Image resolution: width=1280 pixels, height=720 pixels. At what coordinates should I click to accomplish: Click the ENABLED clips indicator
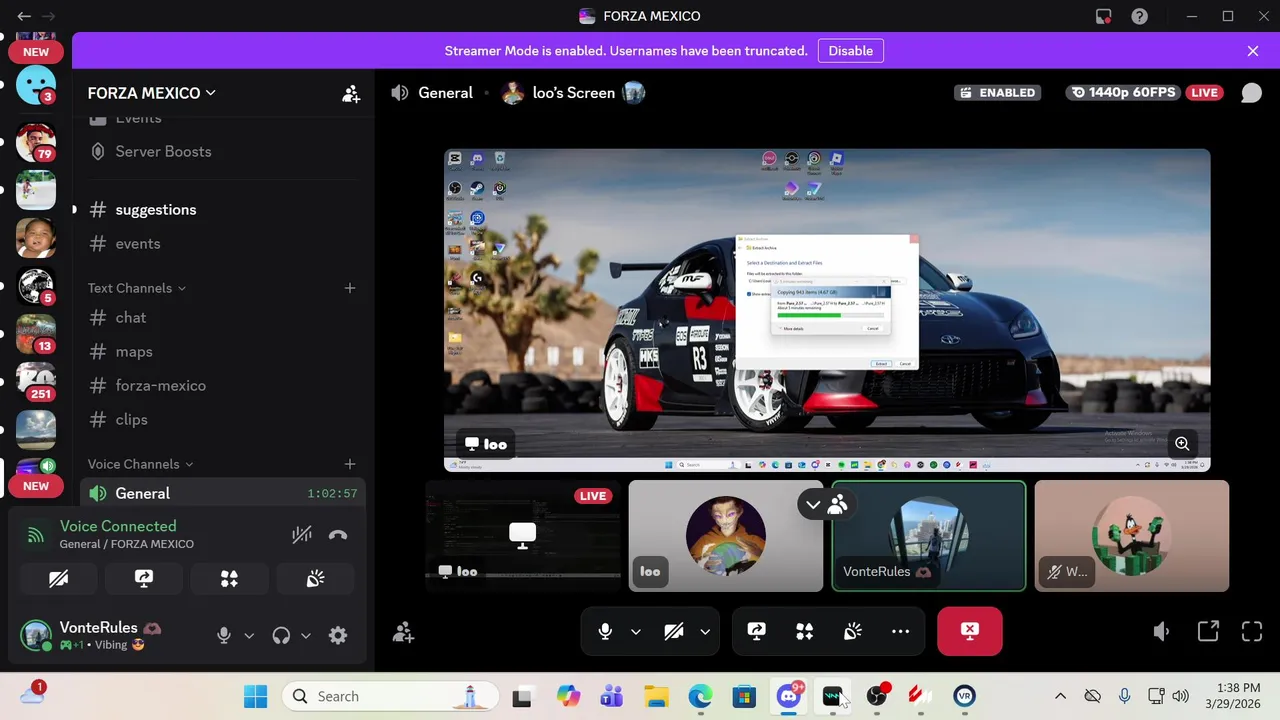997,92
